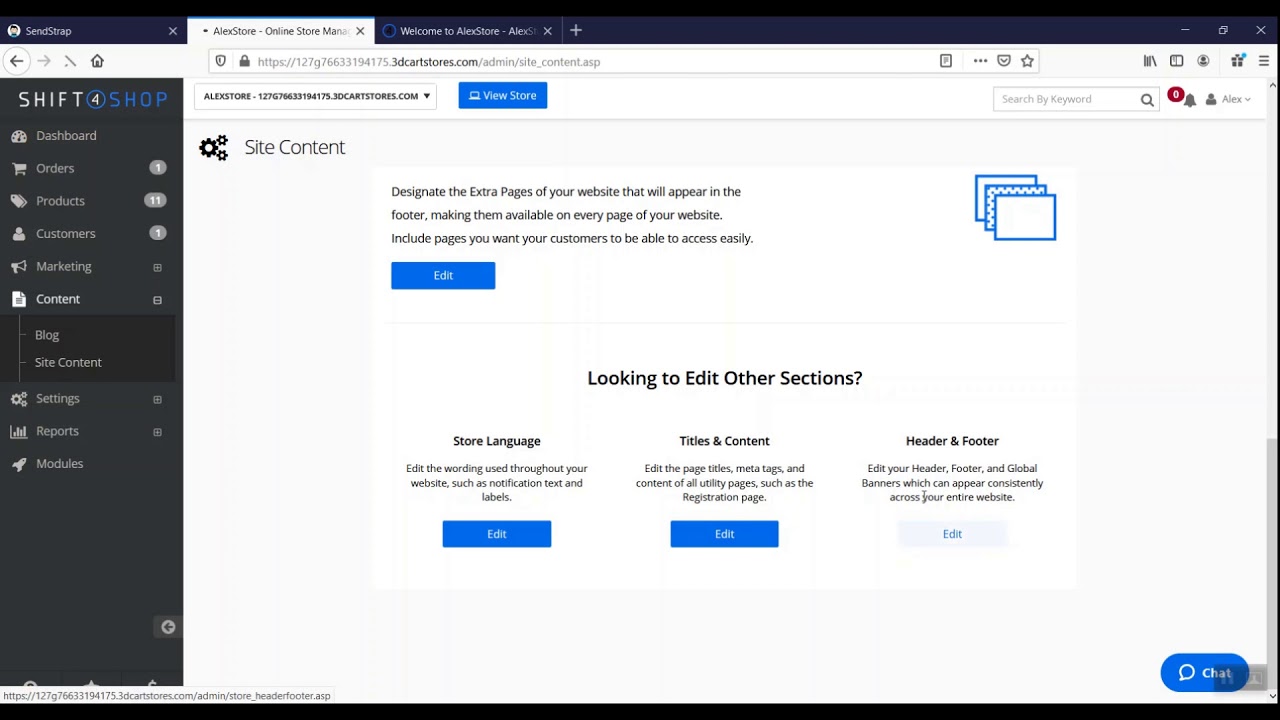Click Edit under Header & Footer
The width and height of the screenshot is (1280, 720).
(952, 534)
